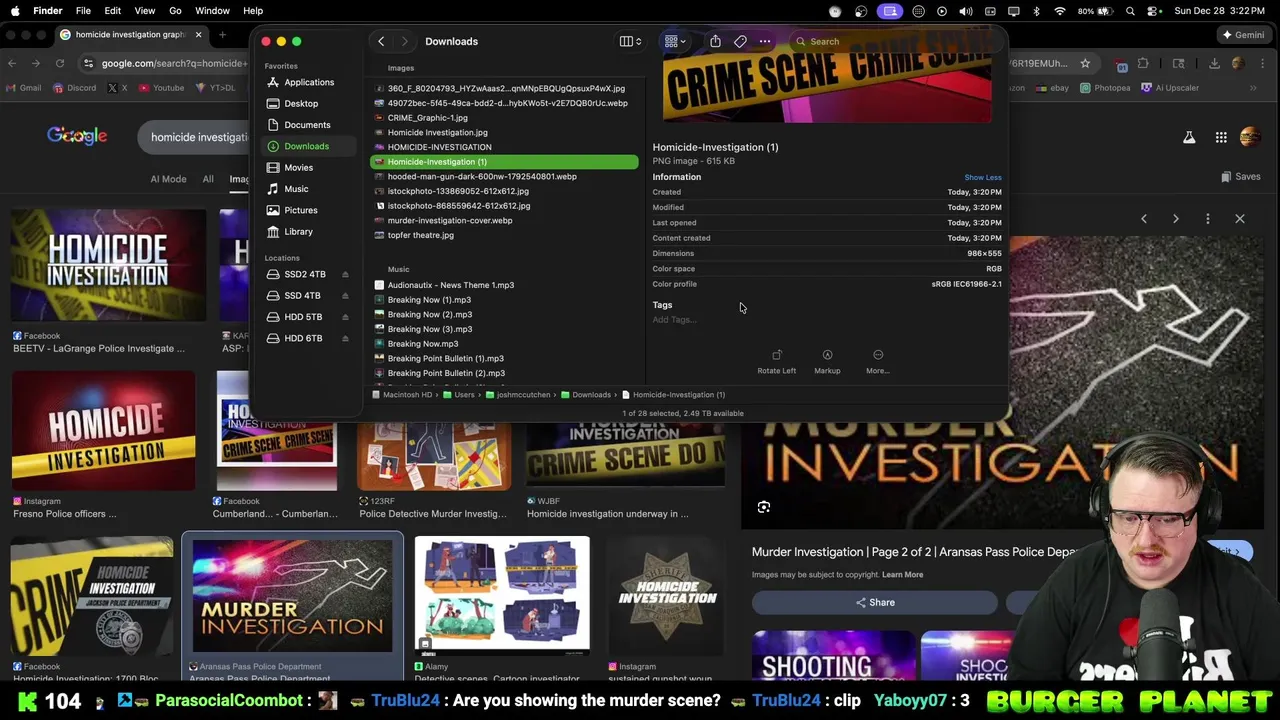The width and height of the screenshot is (1280, 720).
Task: Open the Learn More copyright link
Action: pyautogui.click(x=902, y=574)
